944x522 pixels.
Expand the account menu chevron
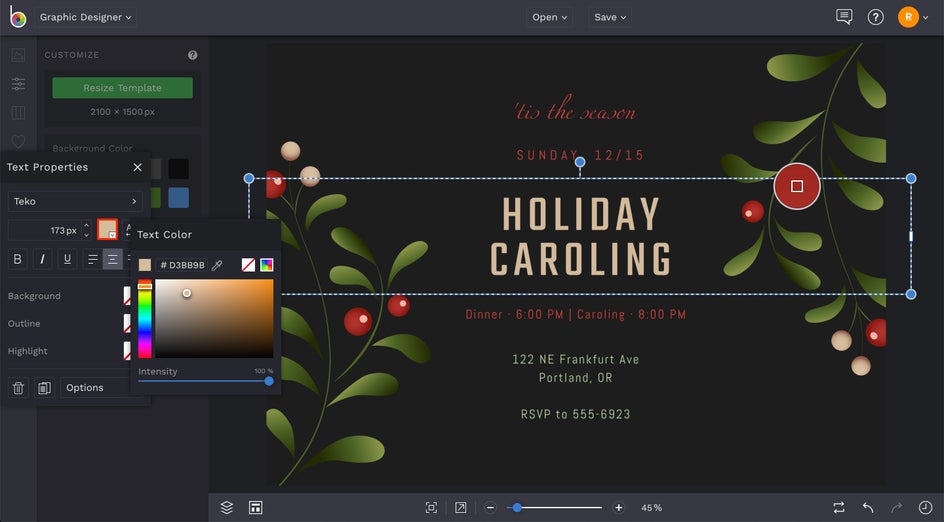(x=926, y=17)
